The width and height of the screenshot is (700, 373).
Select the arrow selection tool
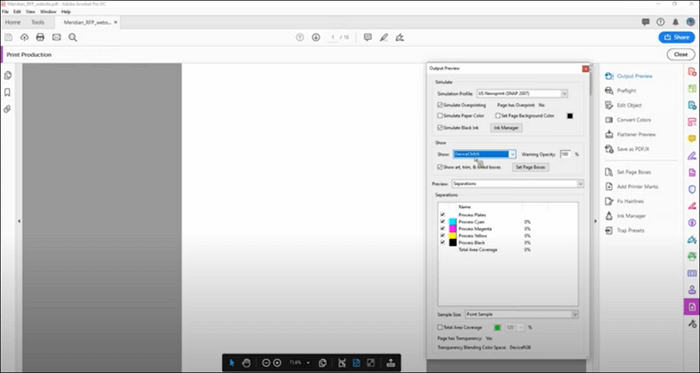point(232,363)
